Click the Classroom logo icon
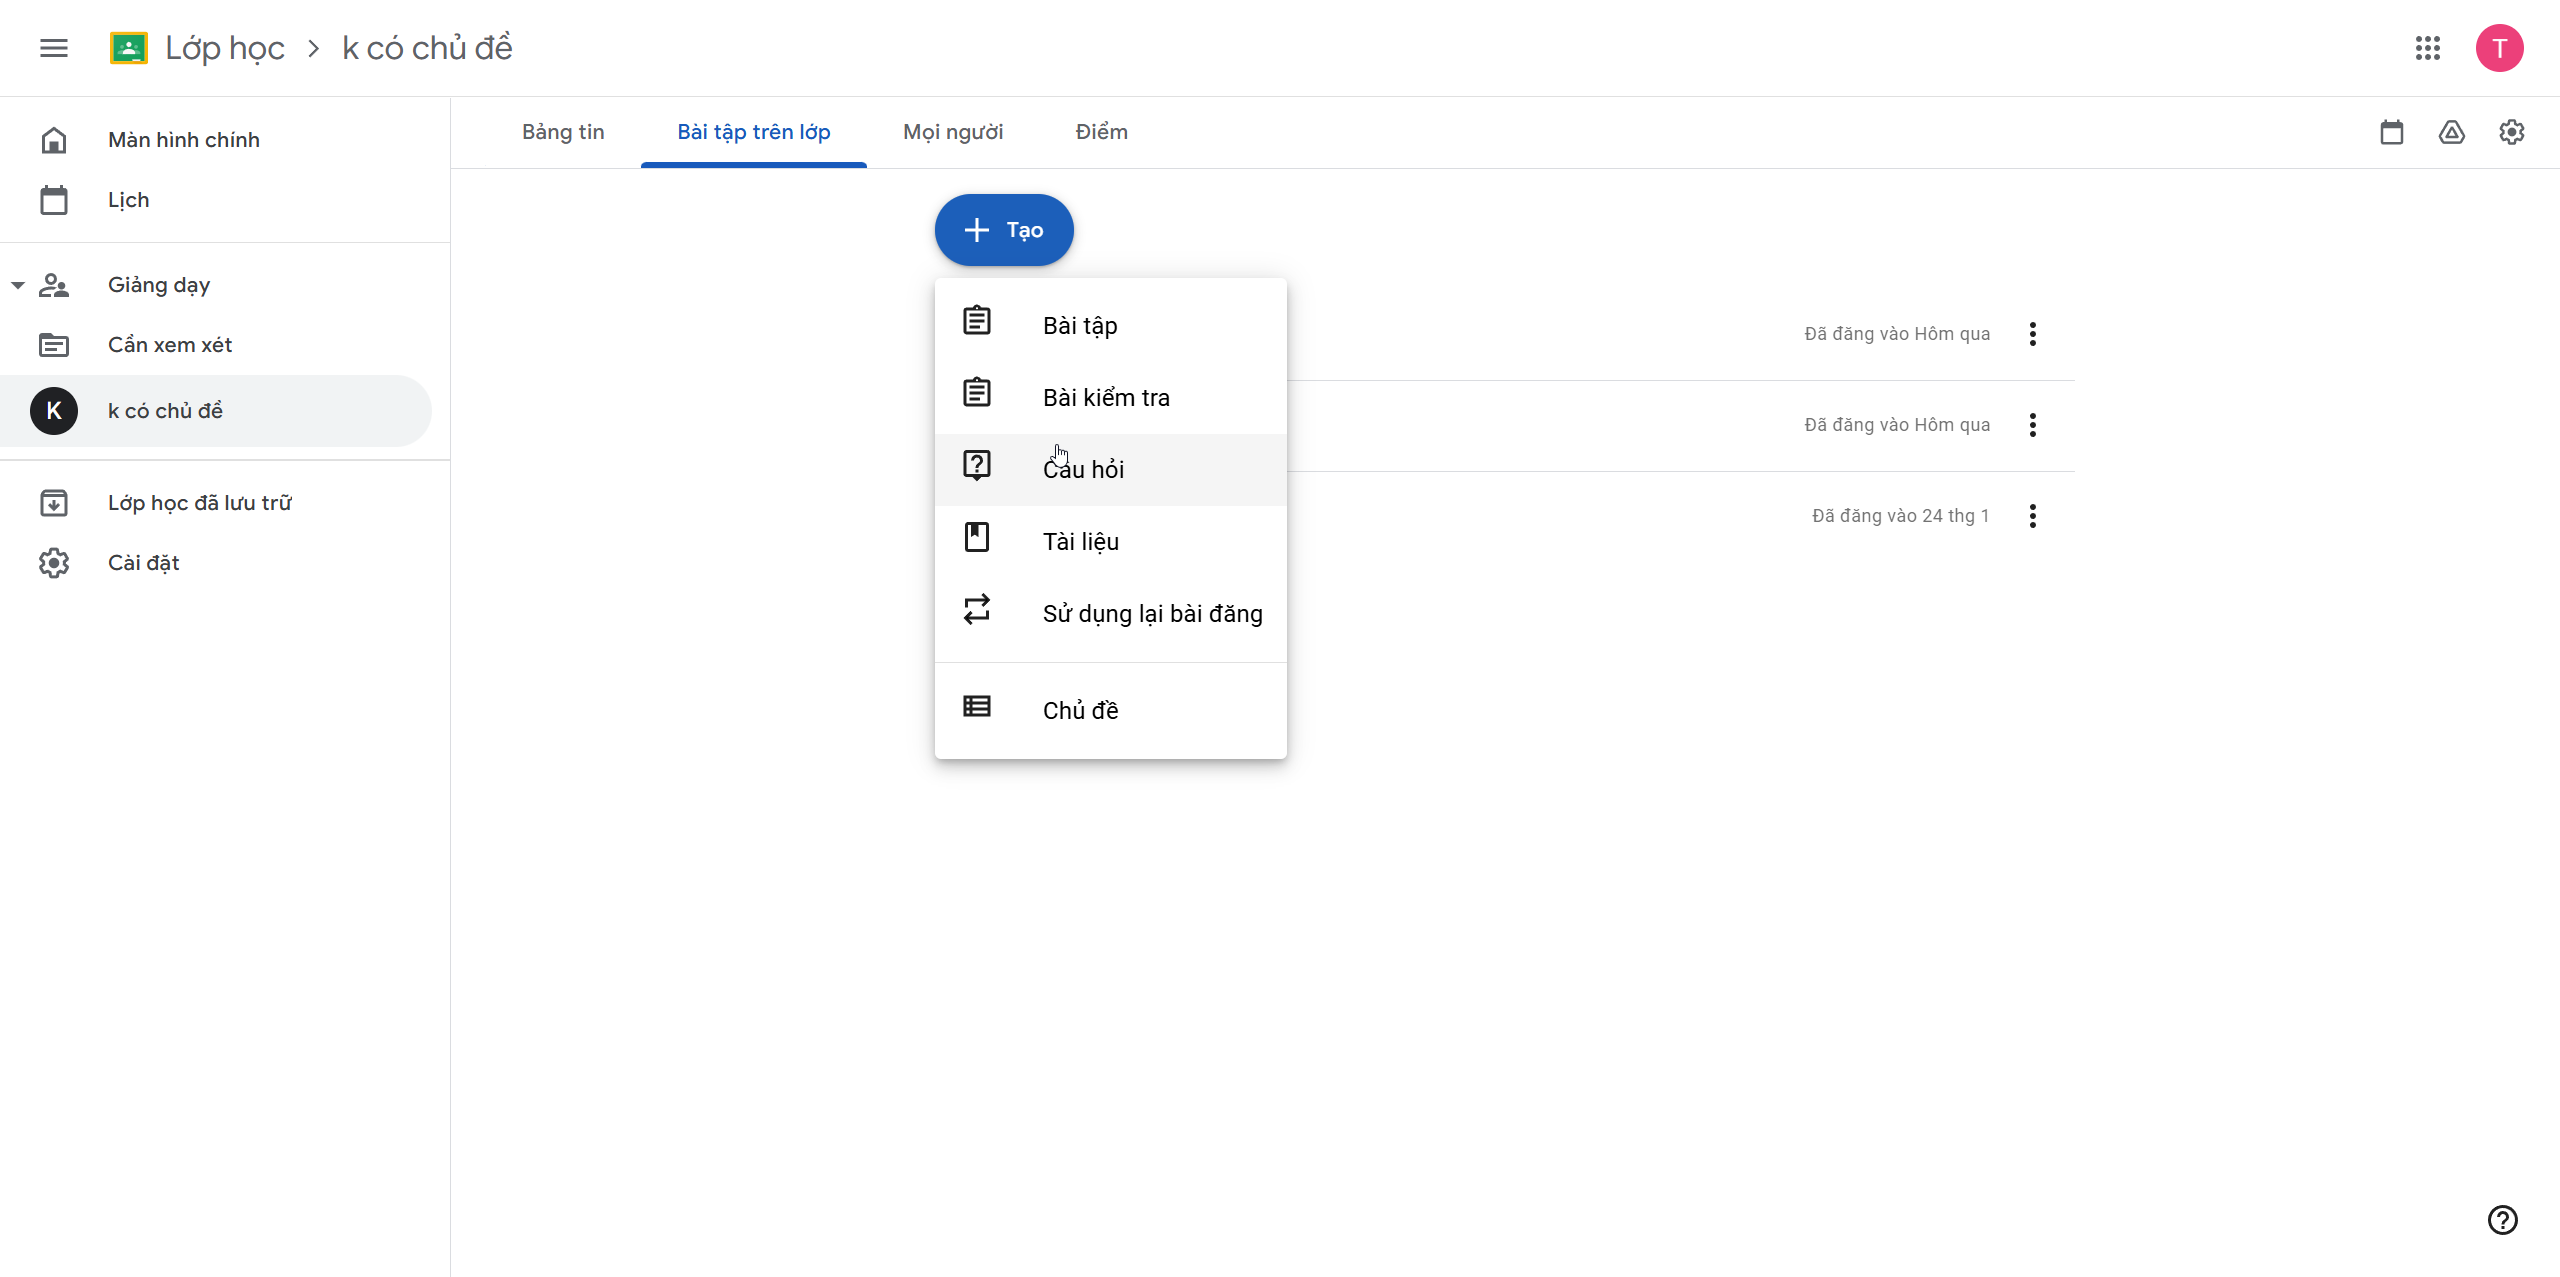 pos(129,48)
